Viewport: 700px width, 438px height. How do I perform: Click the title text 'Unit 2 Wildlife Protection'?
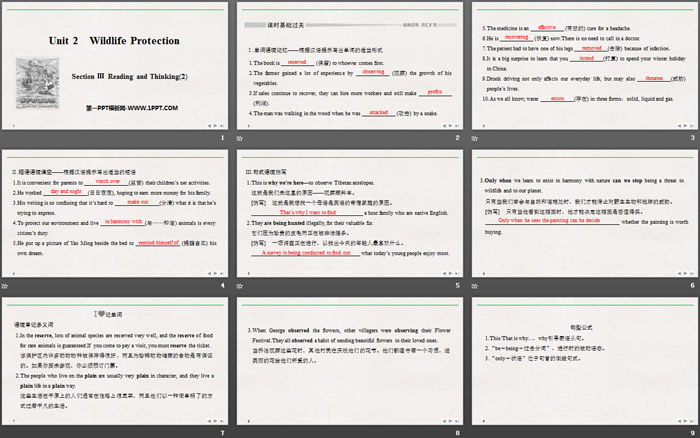[x=114, y=41]
